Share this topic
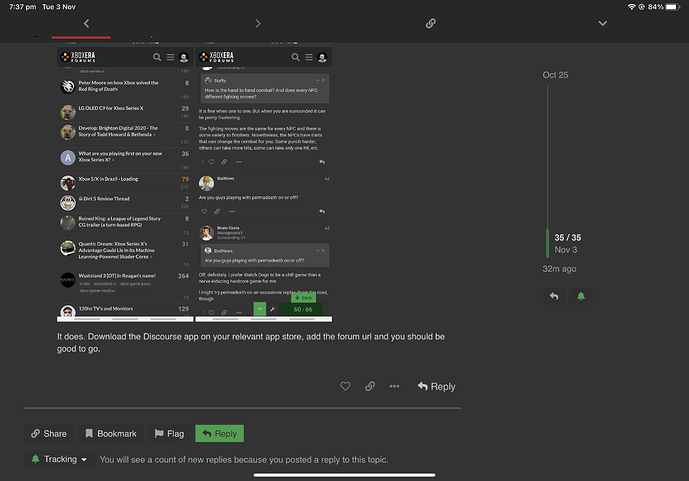The width and height of the screenshot is (689, 481). point(48,434)
